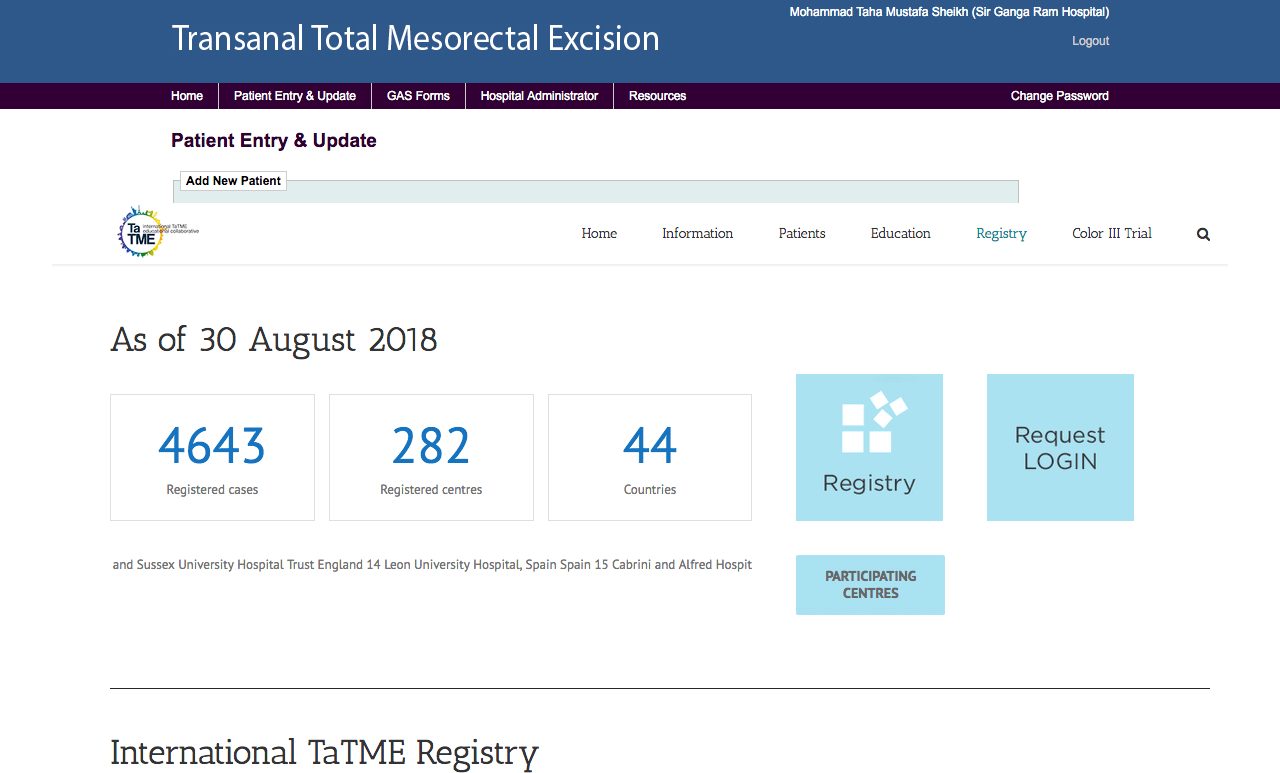This screenshot has width=1280, height=773.
Task: Click the Patient Entry & Update page heading
Action: [x=274, y=140]
